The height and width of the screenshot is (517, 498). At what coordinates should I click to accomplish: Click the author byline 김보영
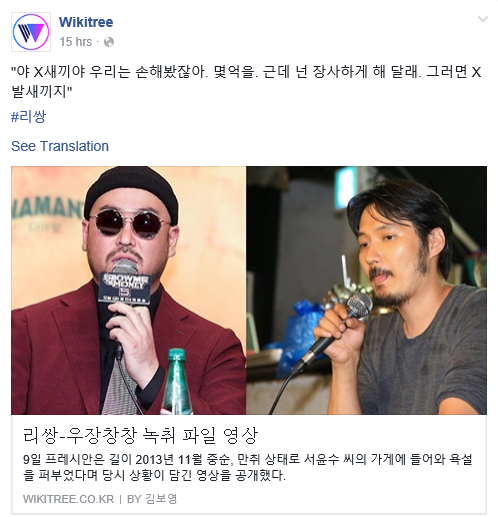(161, 499)
